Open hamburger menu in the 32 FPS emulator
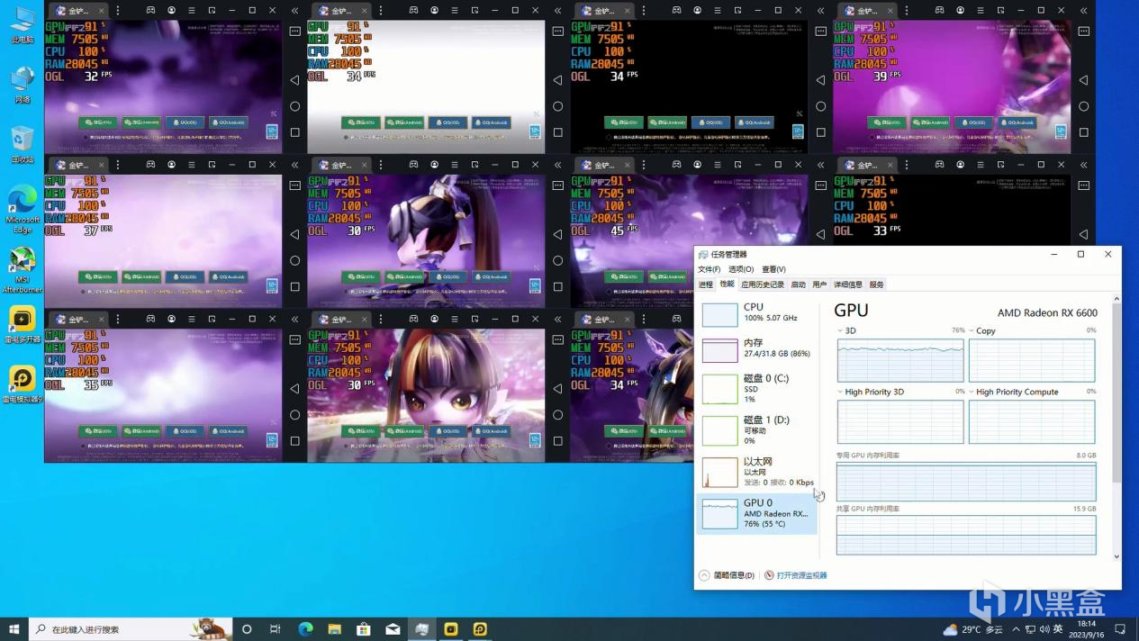Image resolution: width=1139 pixels, height=641 pixels. point(192,11)
